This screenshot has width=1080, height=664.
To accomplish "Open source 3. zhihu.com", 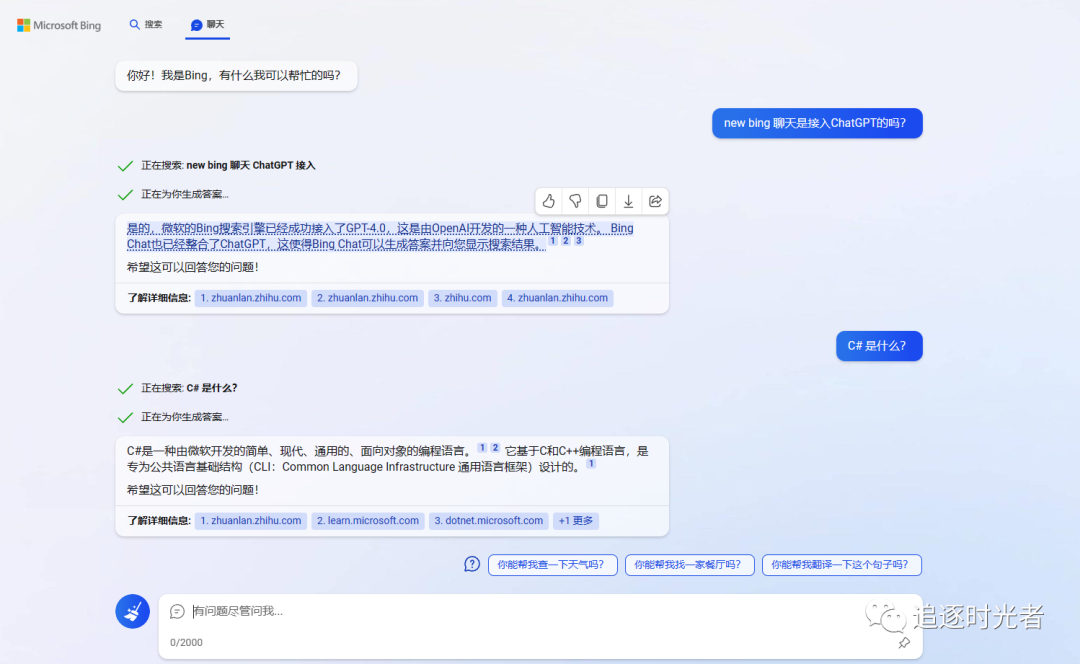I will pos(462,298).
